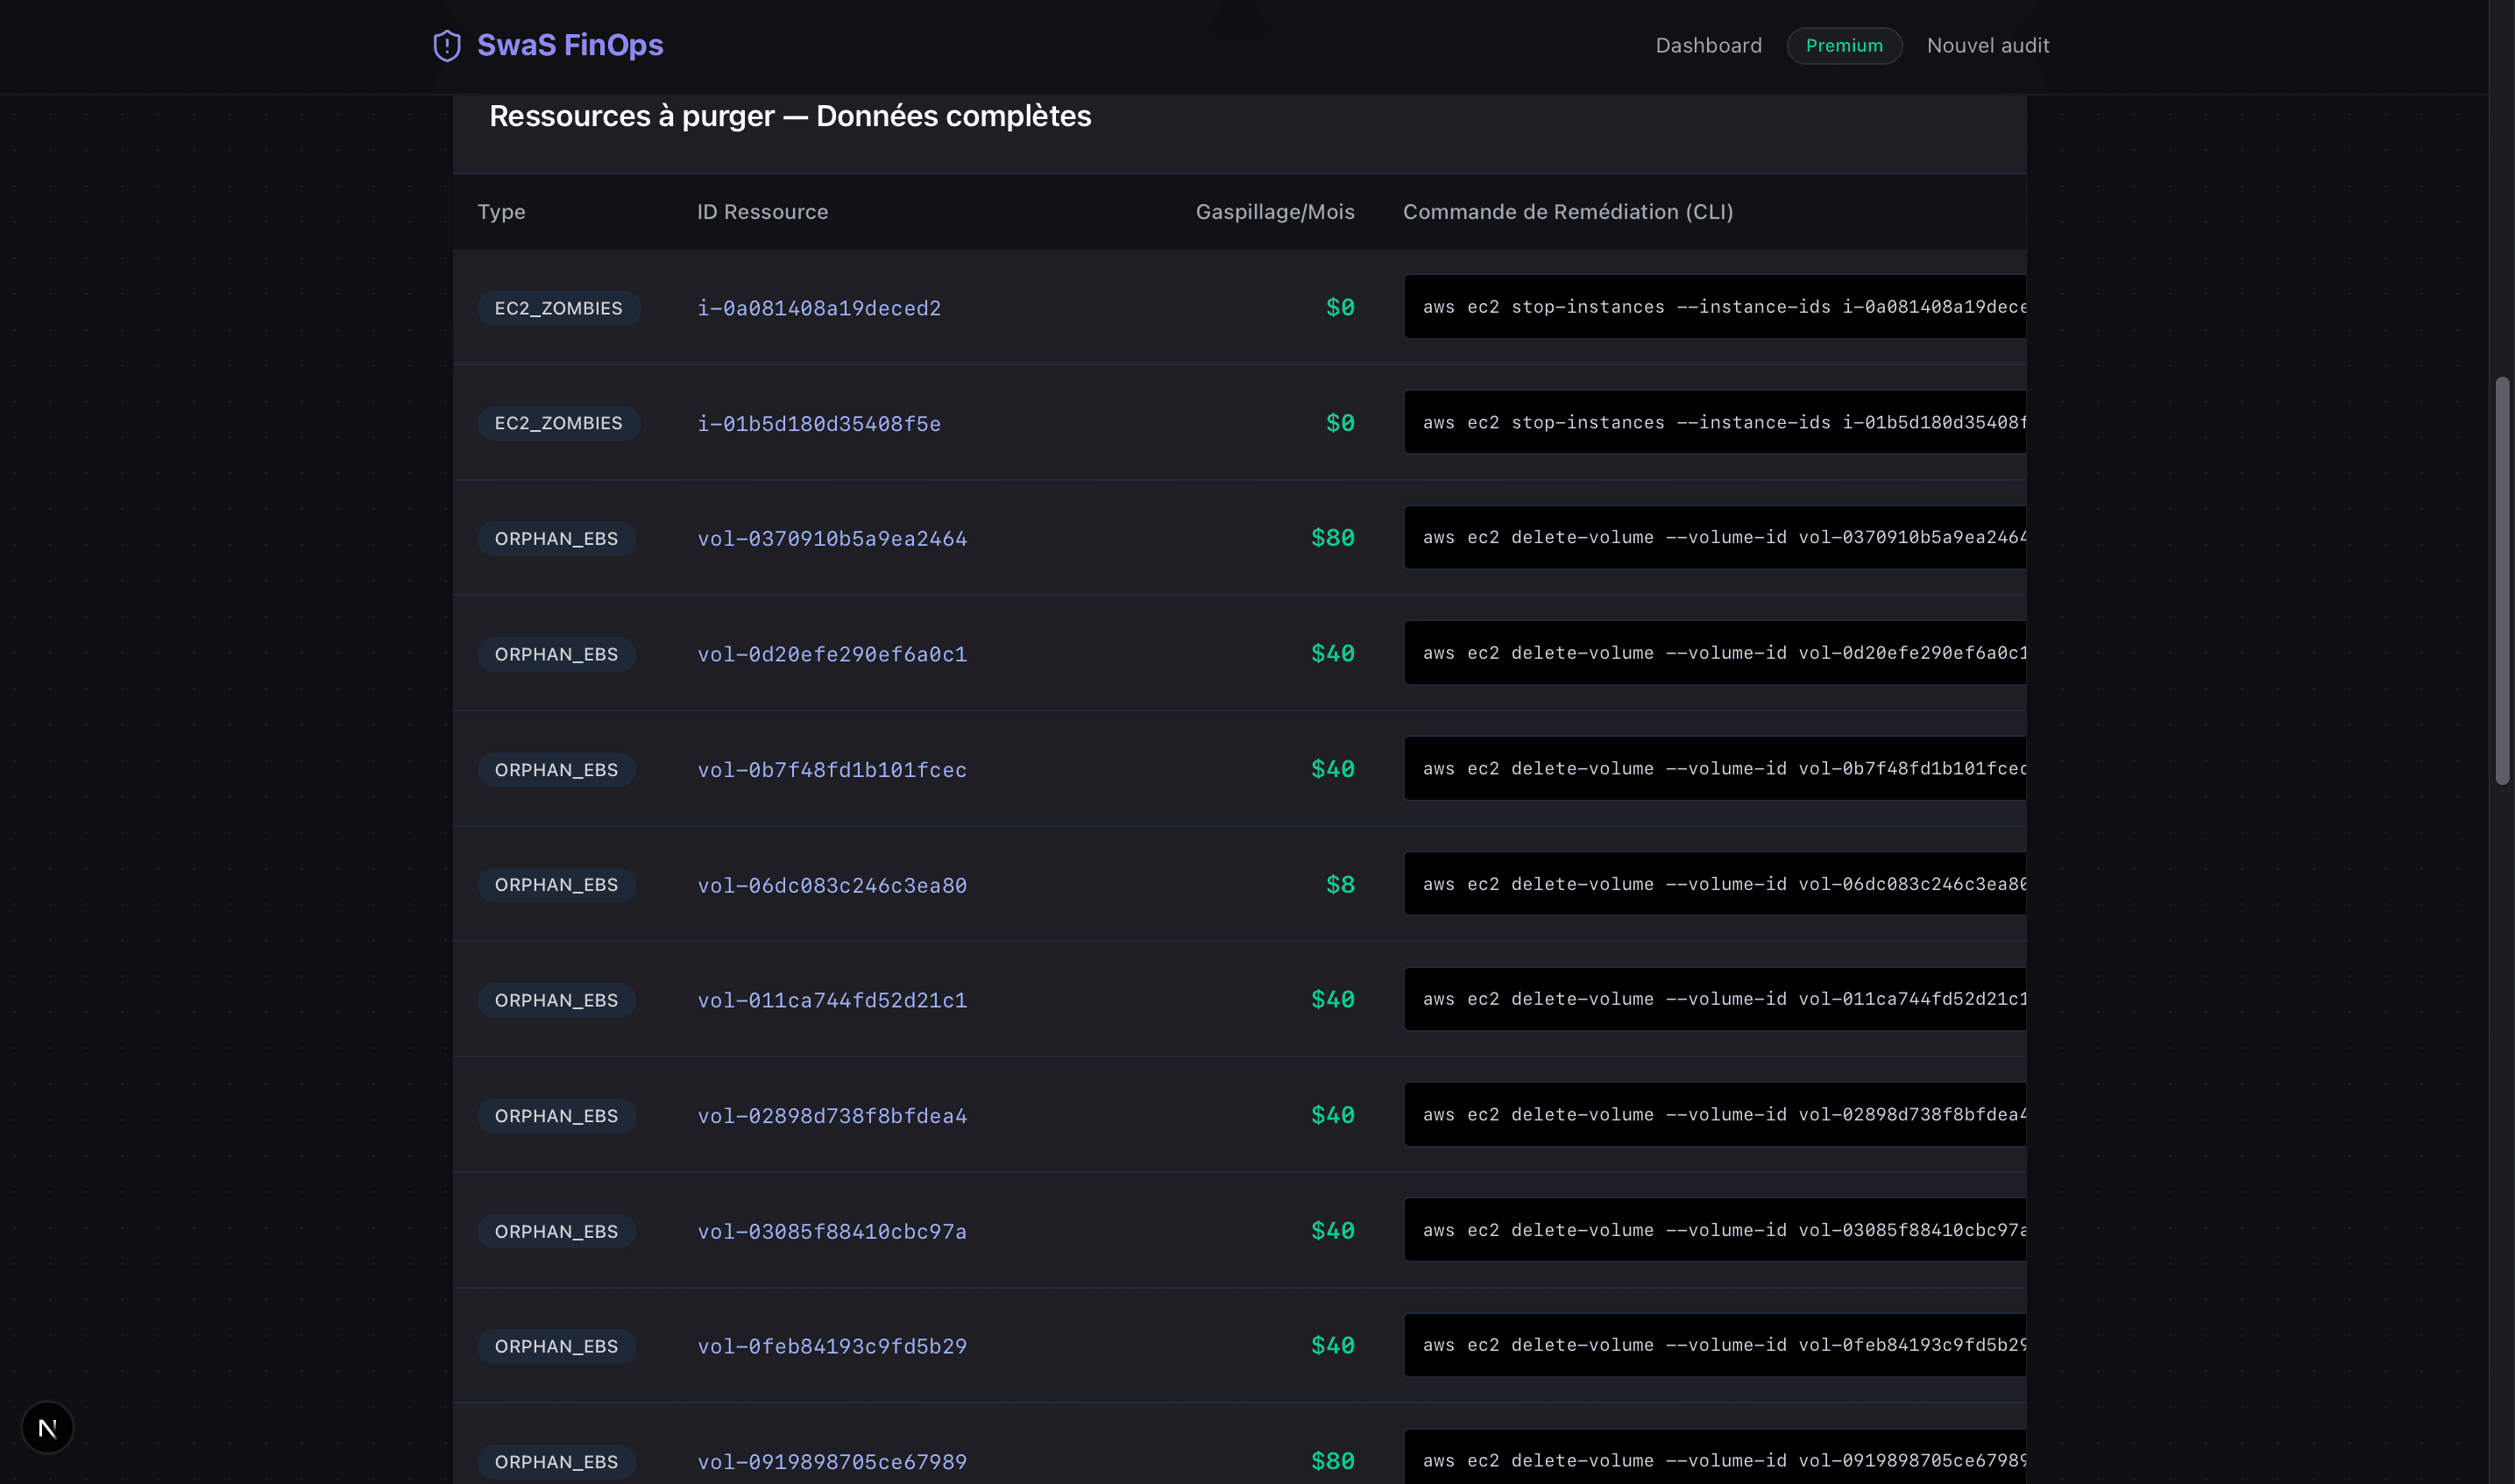The height and width of the screenshot is (1484, 2515).
Task: Click the ORPHAN_EBS badge for vol-06dc083c246c3ea80
Action: tap(556, 884)
